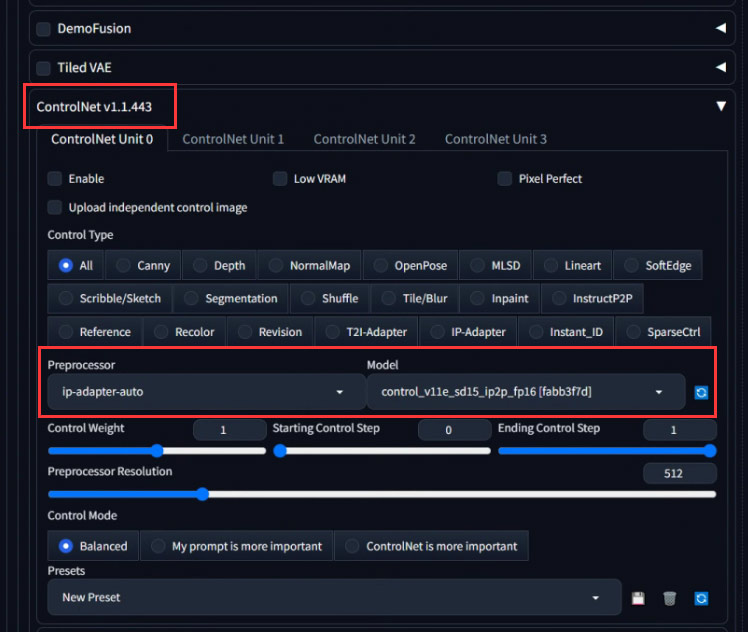Screen dimensions: 748x632
Task: Enable the DemoFusion checkbox
Action: tap(43, 29)
